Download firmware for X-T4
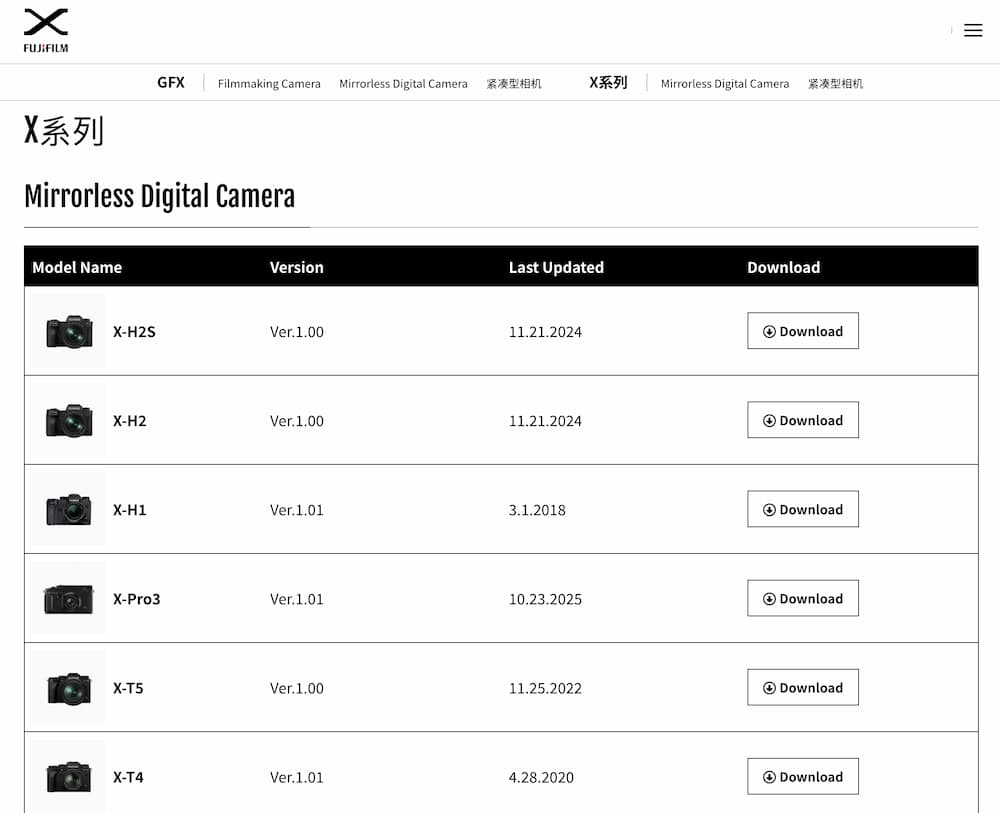 (803, 776)
